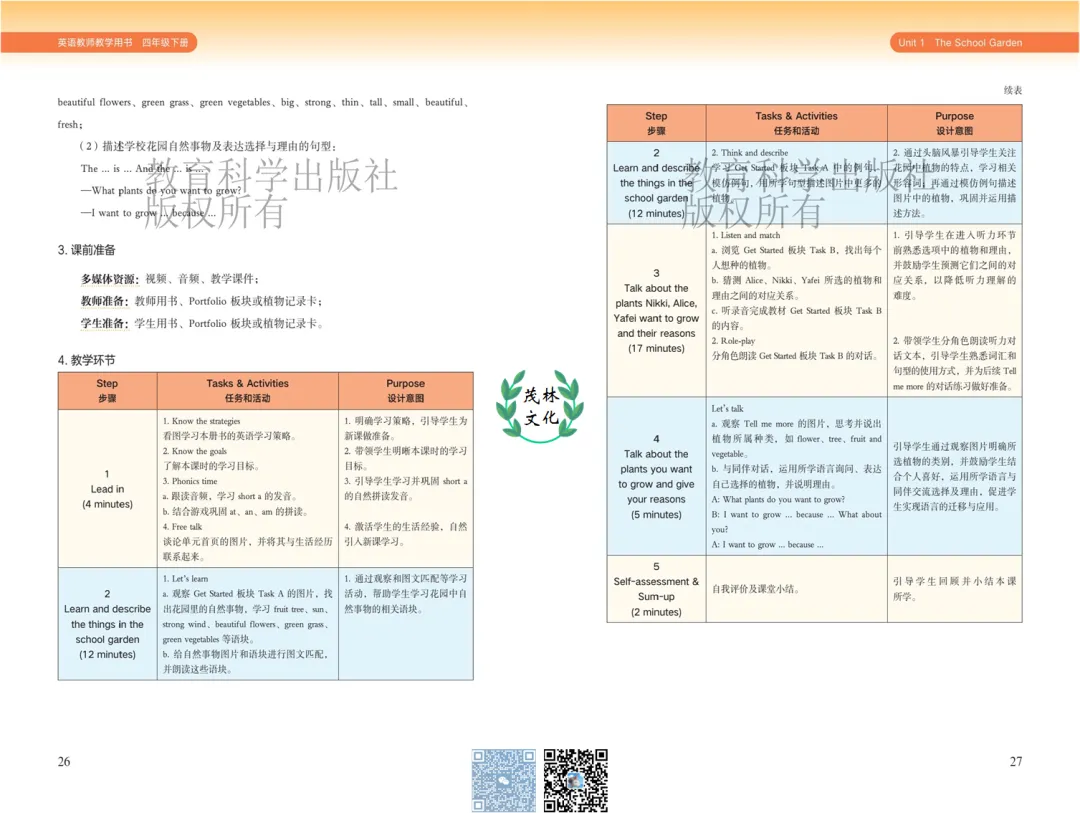This screenshot has width=1080, height=813.
Task: Click the 教师准备 label
Action: [104, 301]
